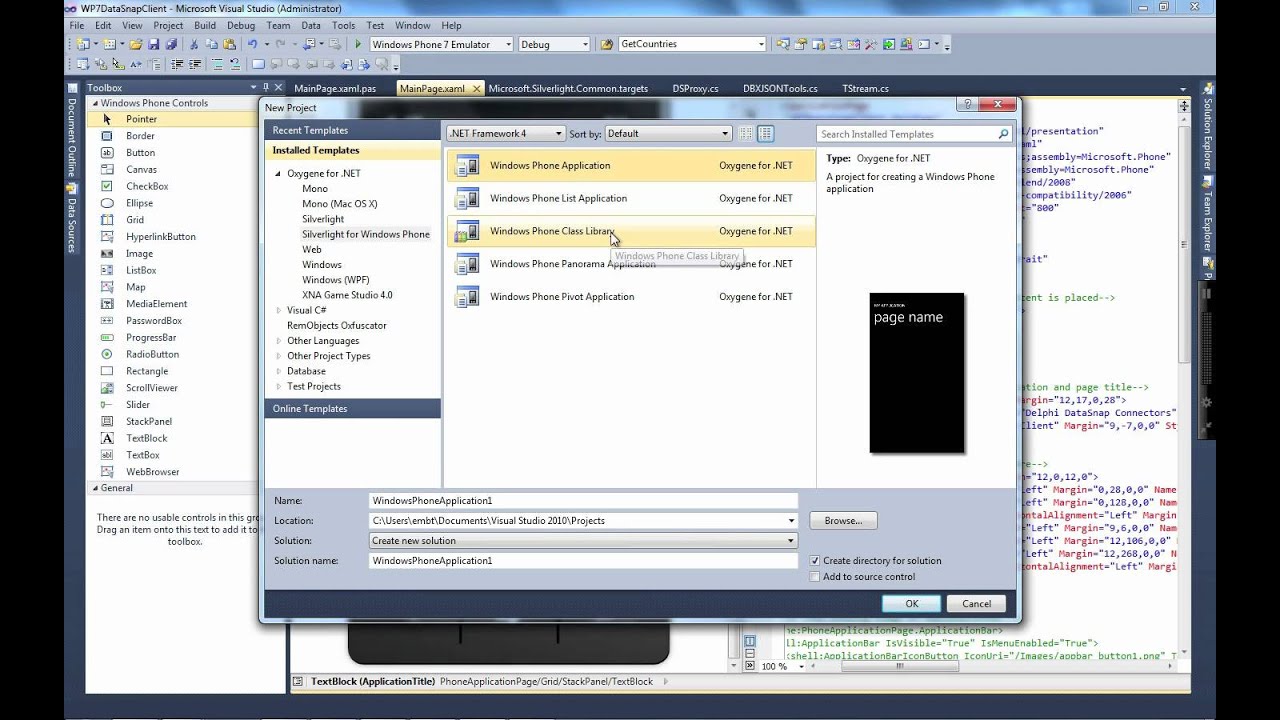Open the Location path dropdown
The height and width of the screenshot is (720, 1280).
[x=791, y=521]
